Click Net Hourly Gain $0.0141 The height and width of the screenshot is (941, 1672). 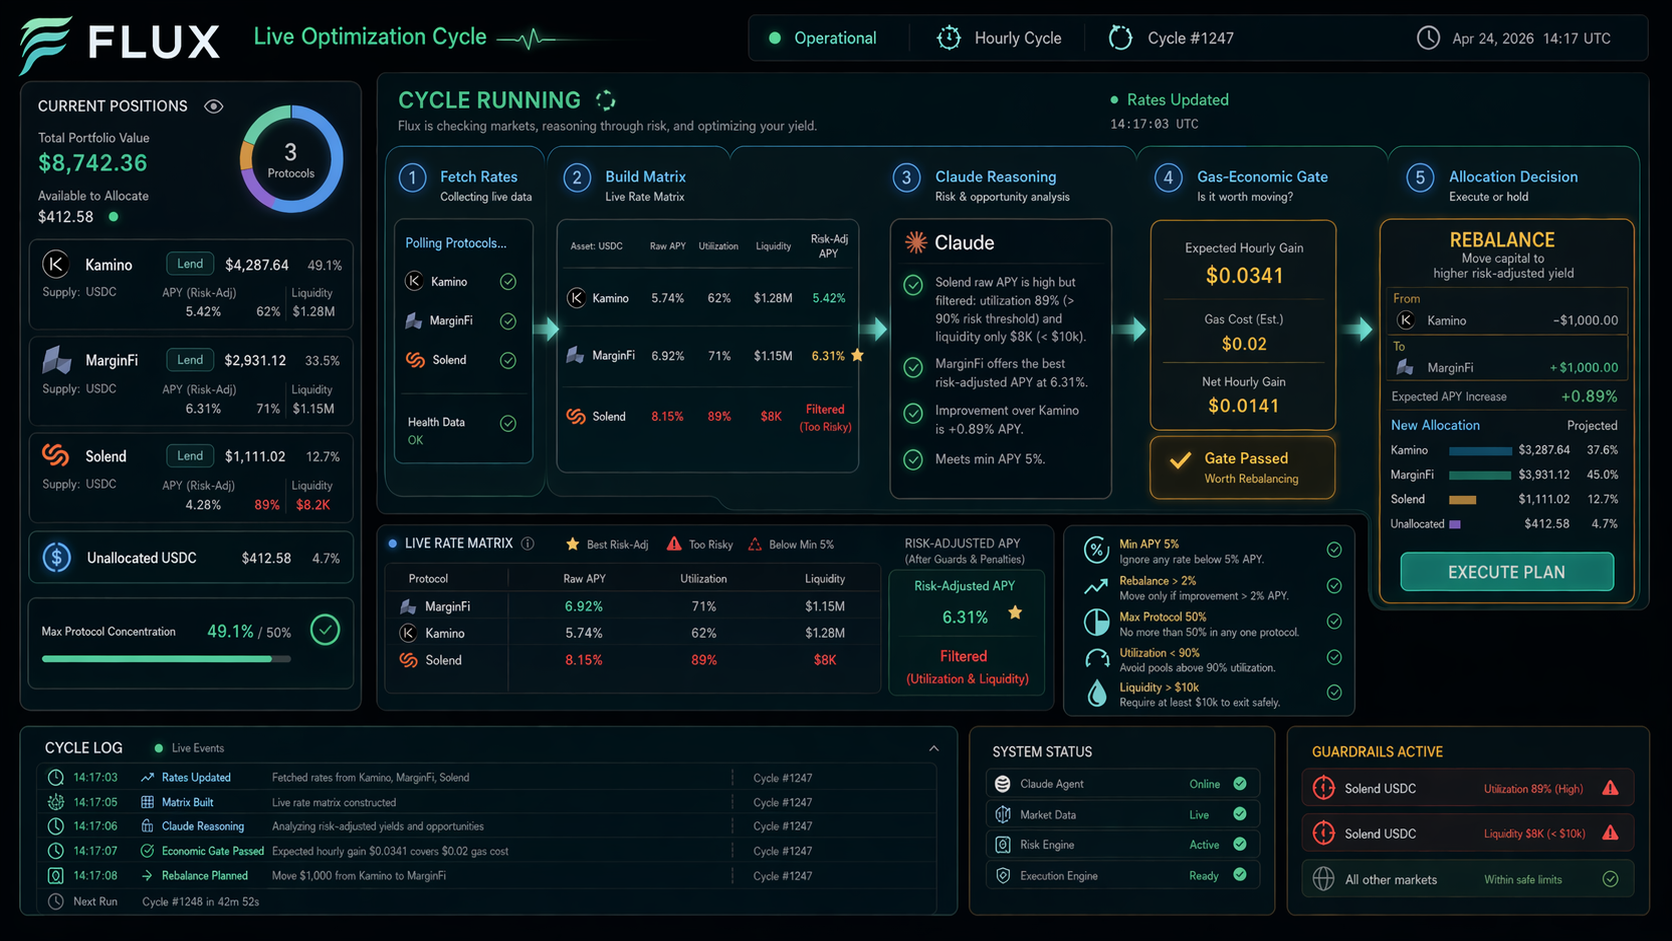point(1243,405)
